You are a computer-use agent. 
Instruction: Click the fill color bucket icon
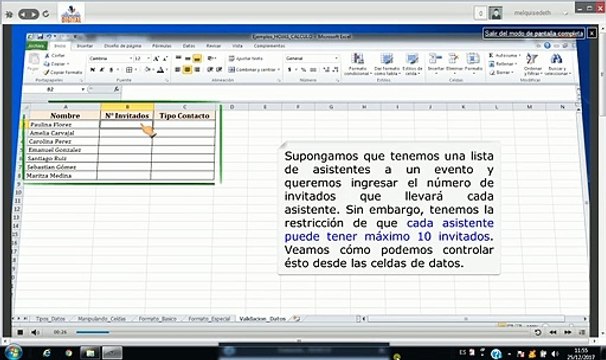point(147,70)
